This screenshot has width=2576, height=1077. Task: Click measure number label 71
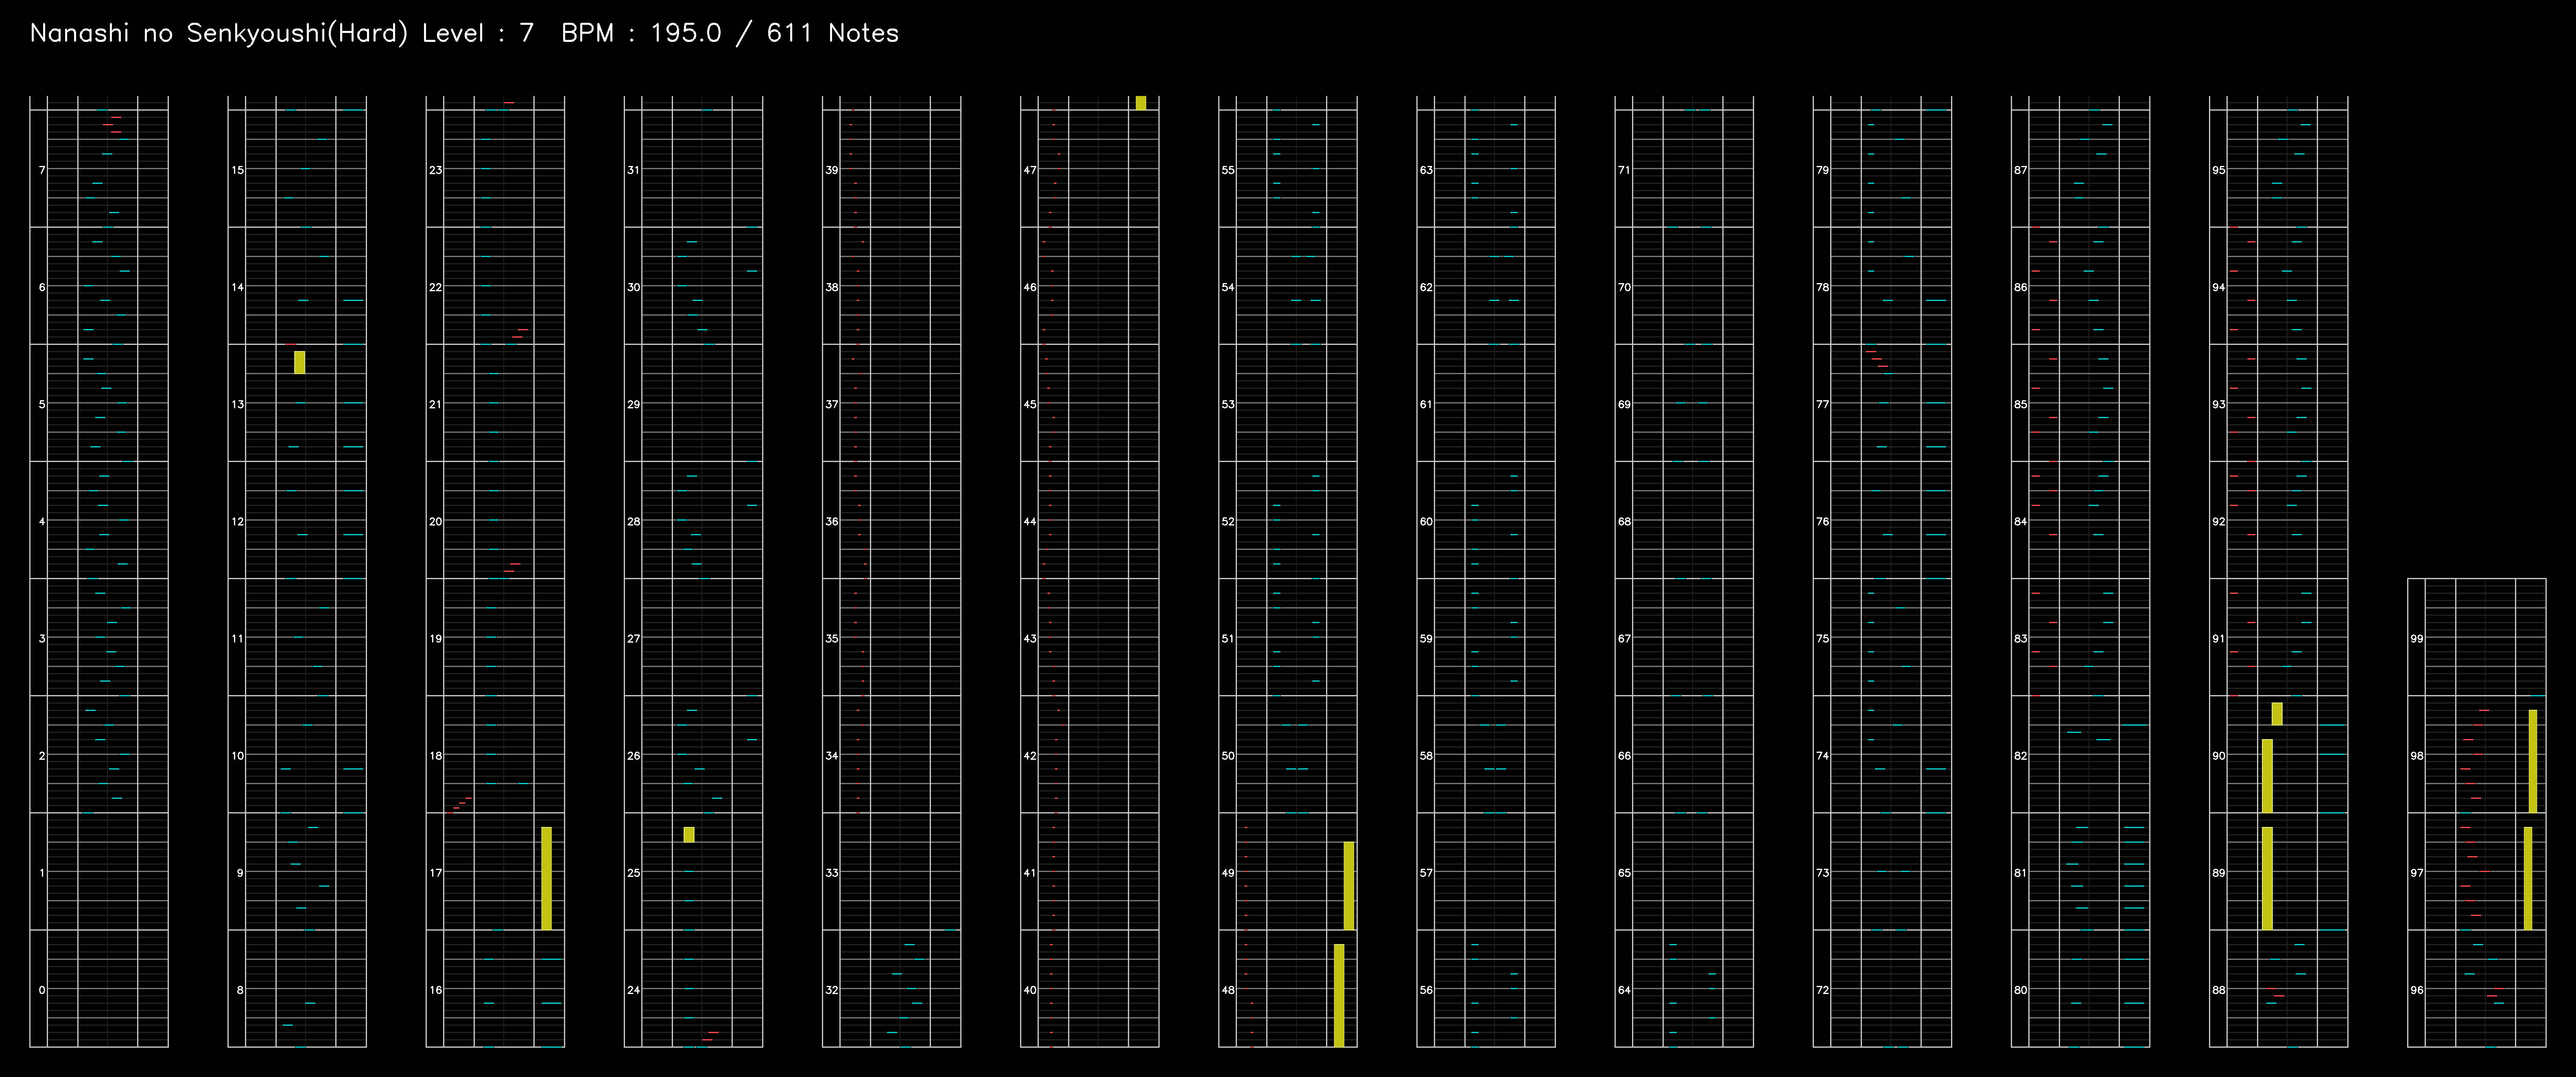pyautogui.click(x=1624, y=170)
